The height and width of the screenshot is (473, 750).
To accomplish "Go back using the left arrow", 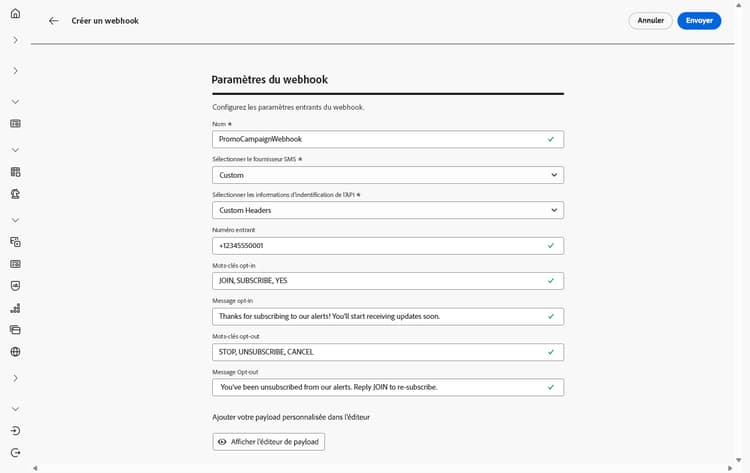I will (x=54, y=21).
